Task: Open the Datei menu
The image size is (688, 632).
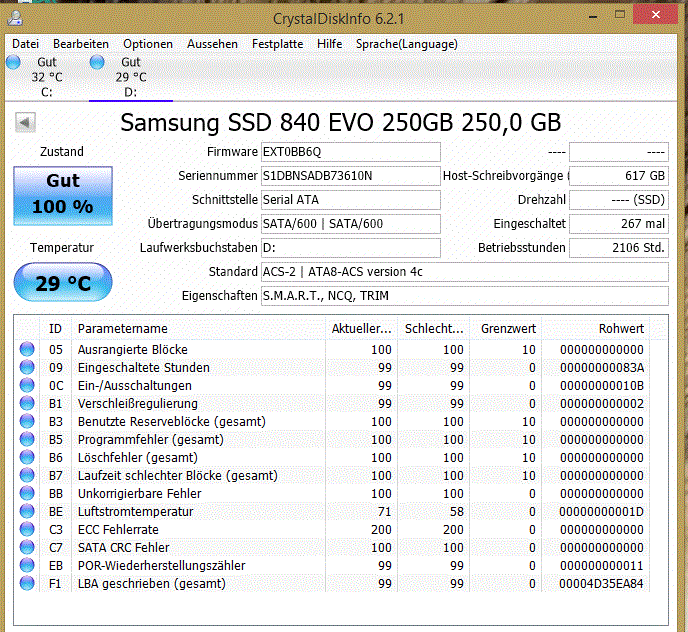Action: [x=25, y=44]
